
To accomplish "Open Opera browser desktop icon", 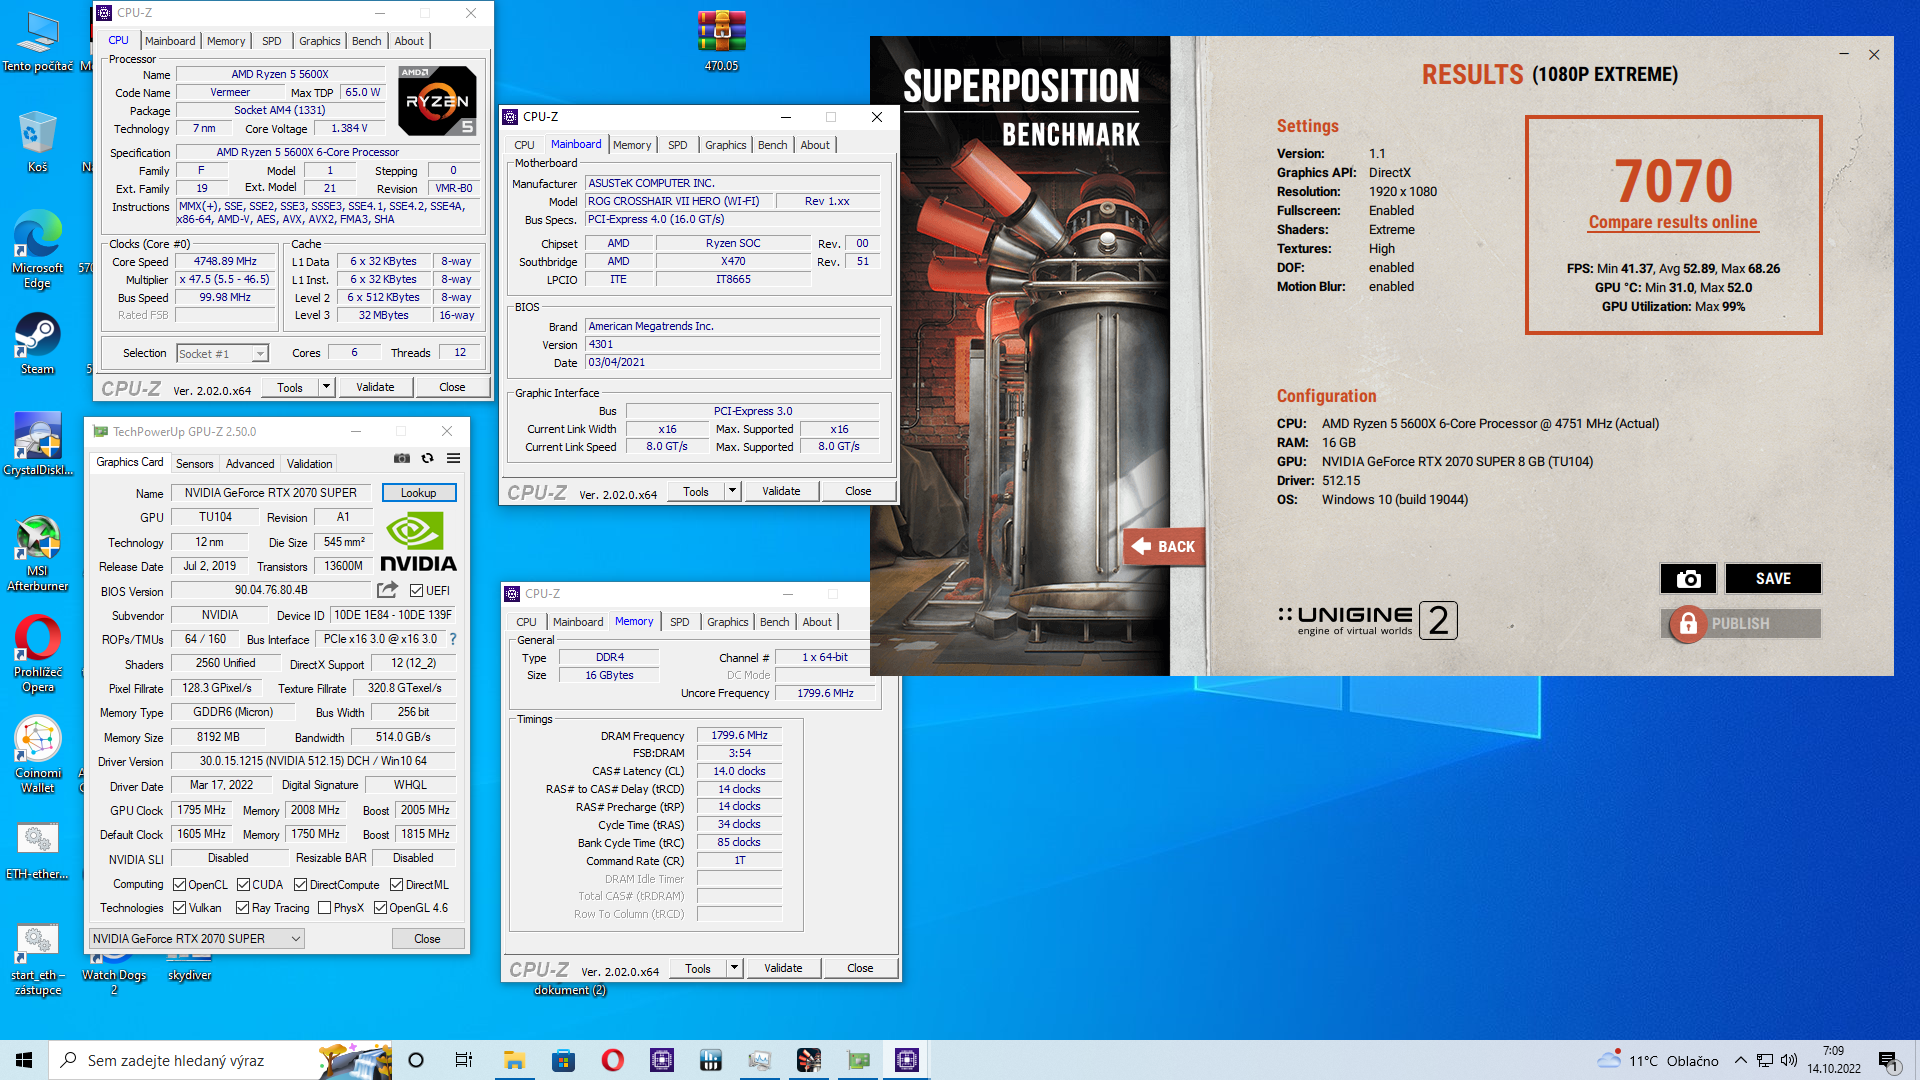I will [37, 654].
